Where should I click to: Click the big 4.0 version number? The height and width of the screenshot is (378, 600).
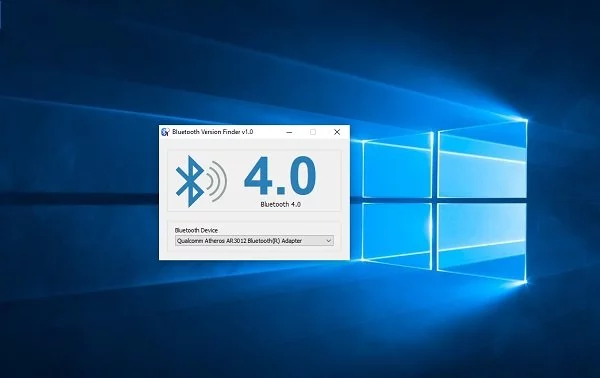coord(280,176)
